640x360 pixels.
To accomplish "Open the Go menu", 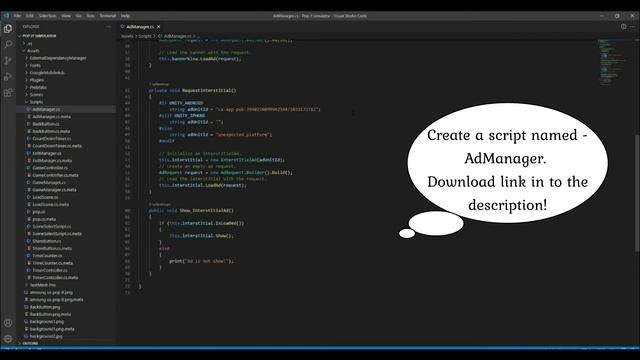I will click(x=78, y=16).
